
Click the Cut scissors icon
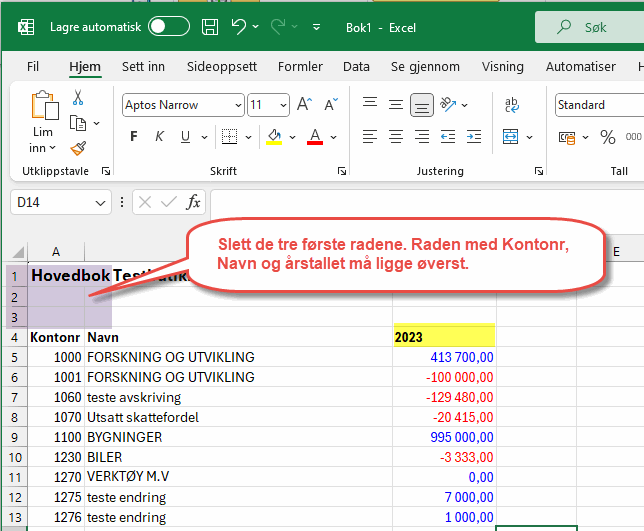[78, 98]
